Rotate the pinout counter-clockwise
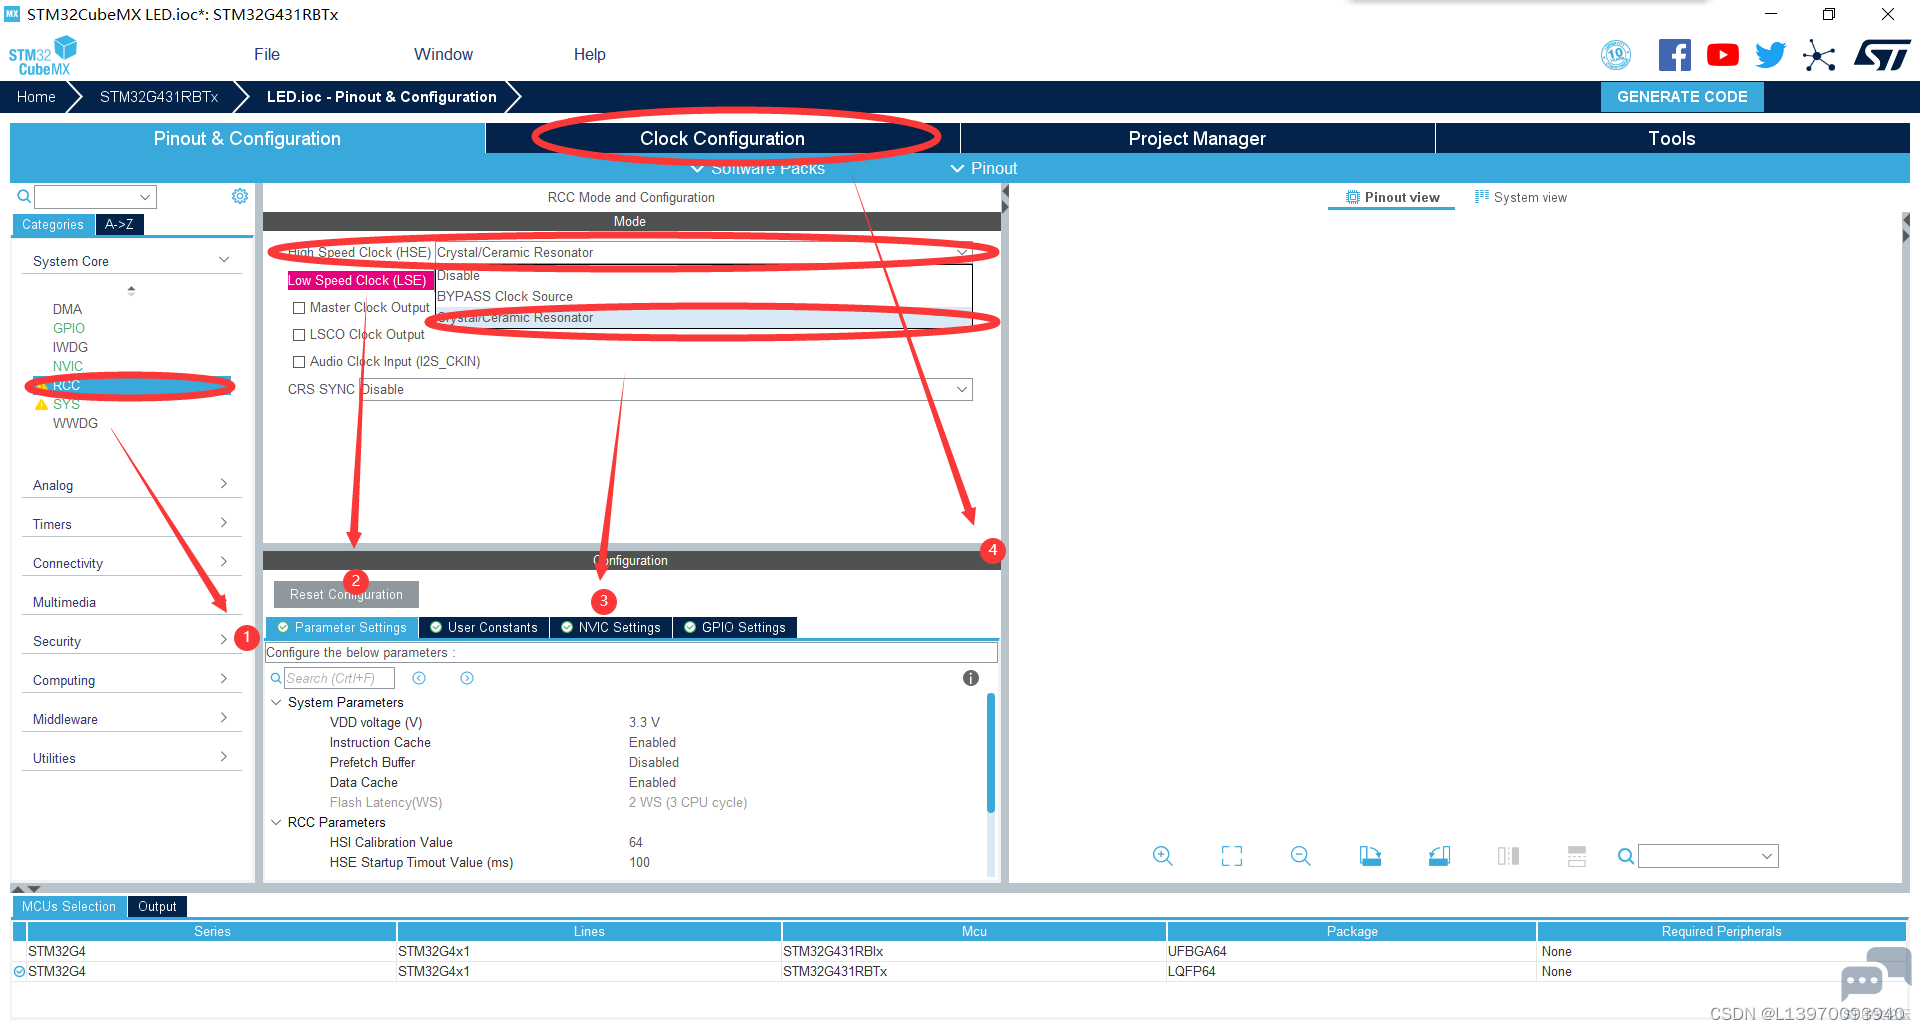This screenshot has width=1920, height=1030. click(1439, 856)
